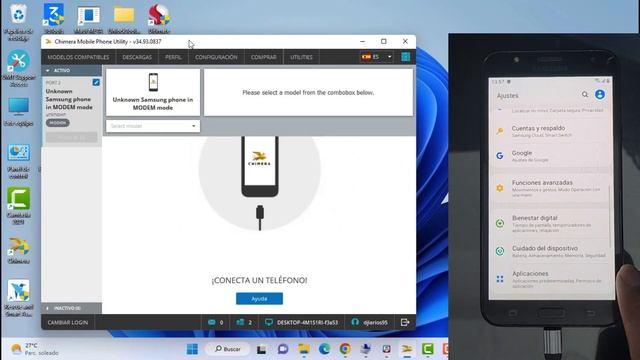This screenshot has width=640, height=360.
Task: Tap Funciones avanzadas on the phone
Action: (x=551, y=188)
